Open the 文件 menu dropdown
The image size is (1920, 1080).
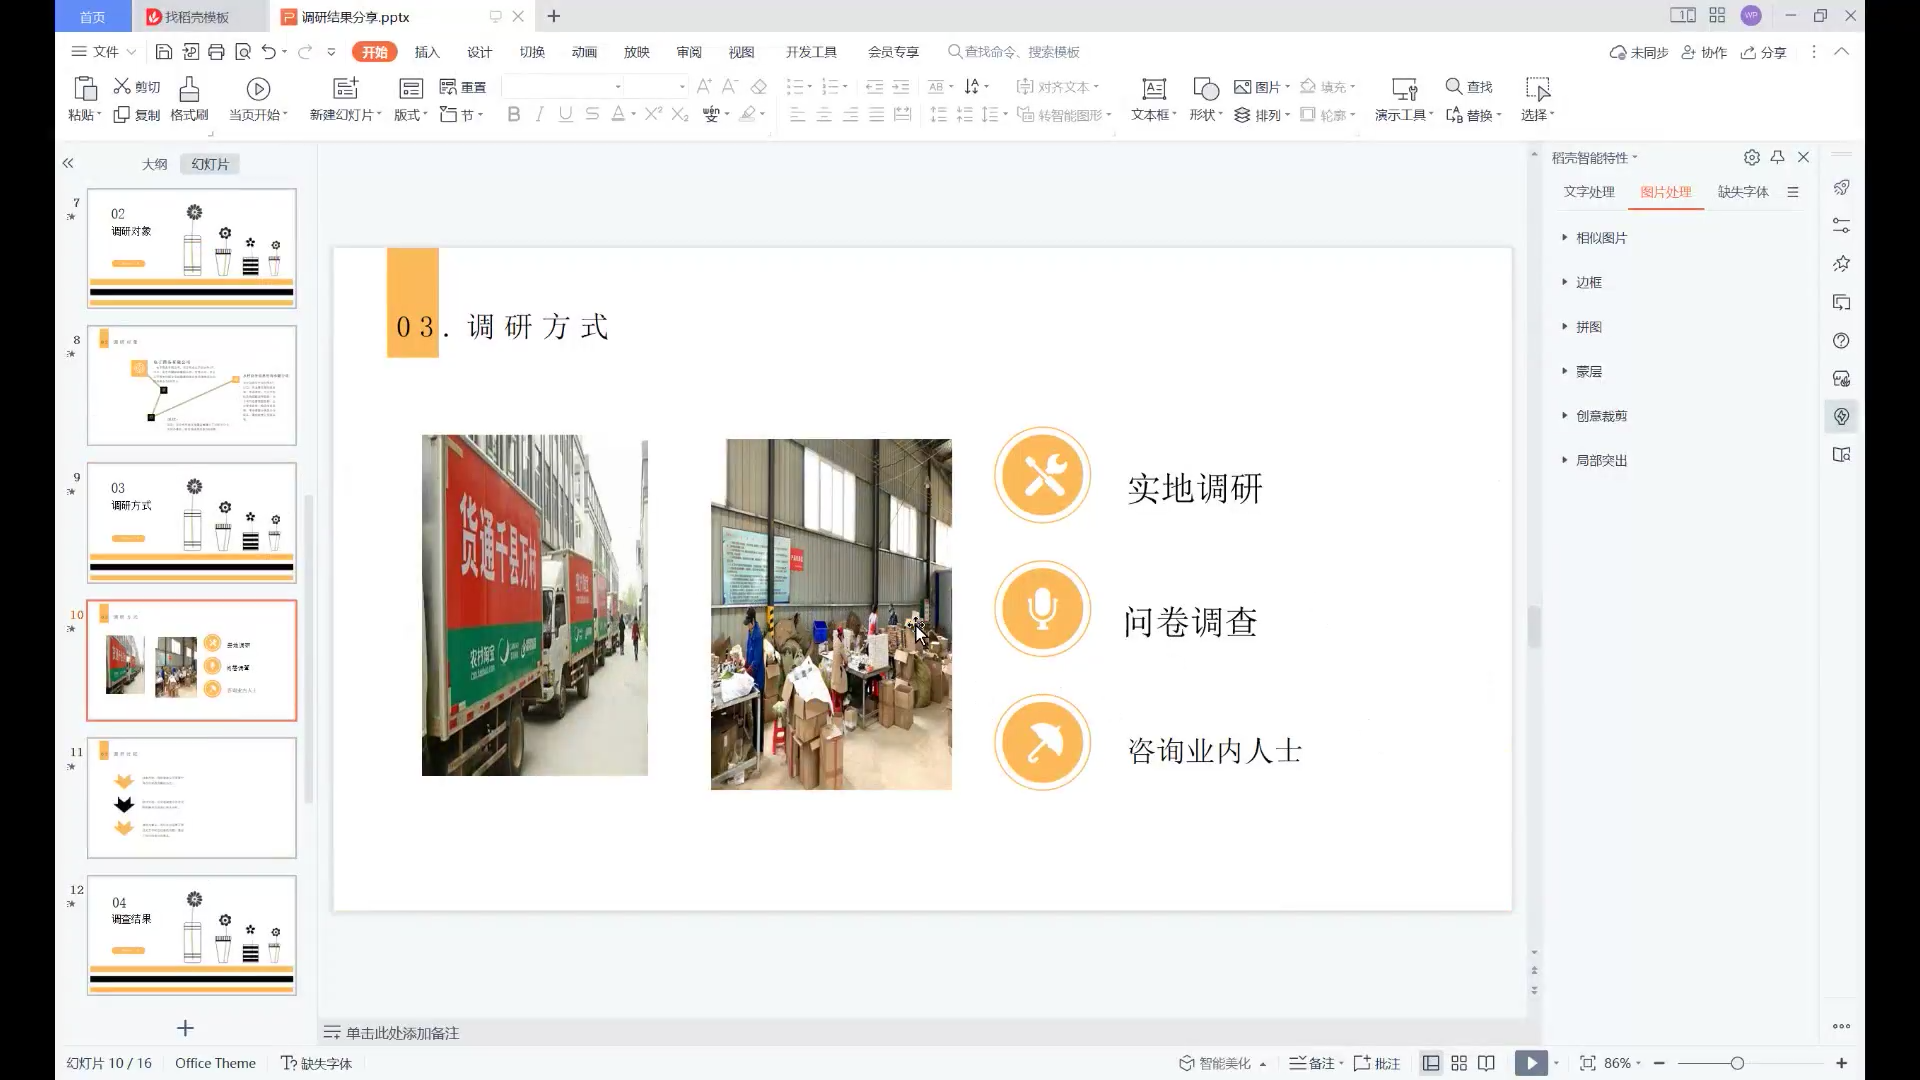104,52
